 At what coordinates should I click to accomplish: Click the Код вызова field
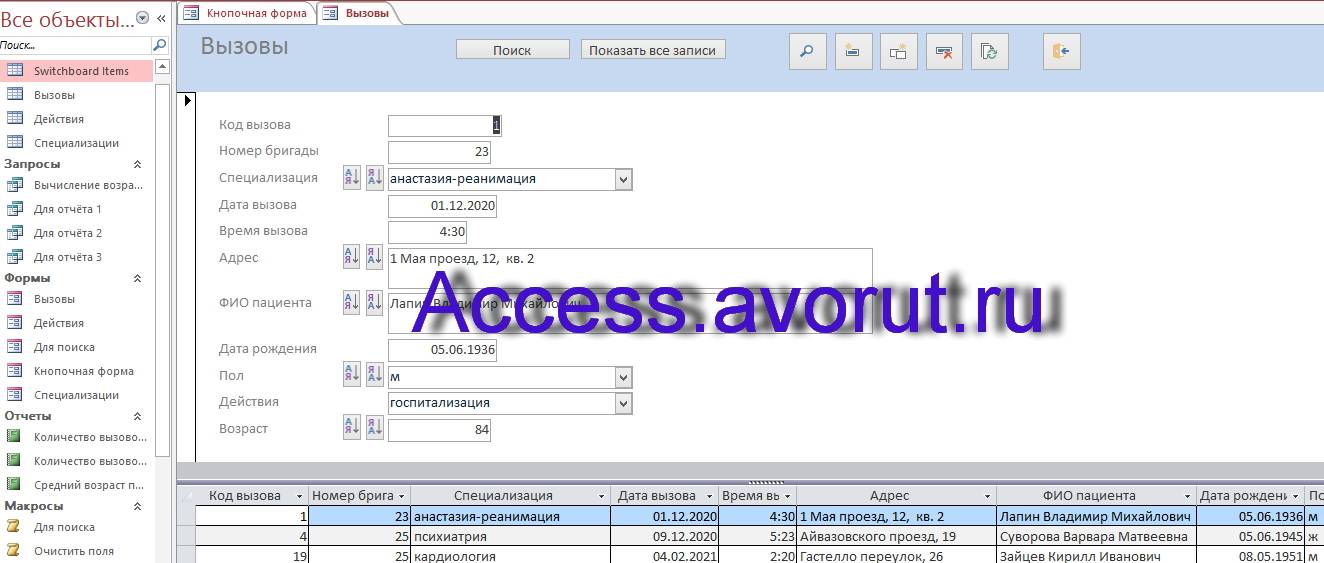[444, 125]
